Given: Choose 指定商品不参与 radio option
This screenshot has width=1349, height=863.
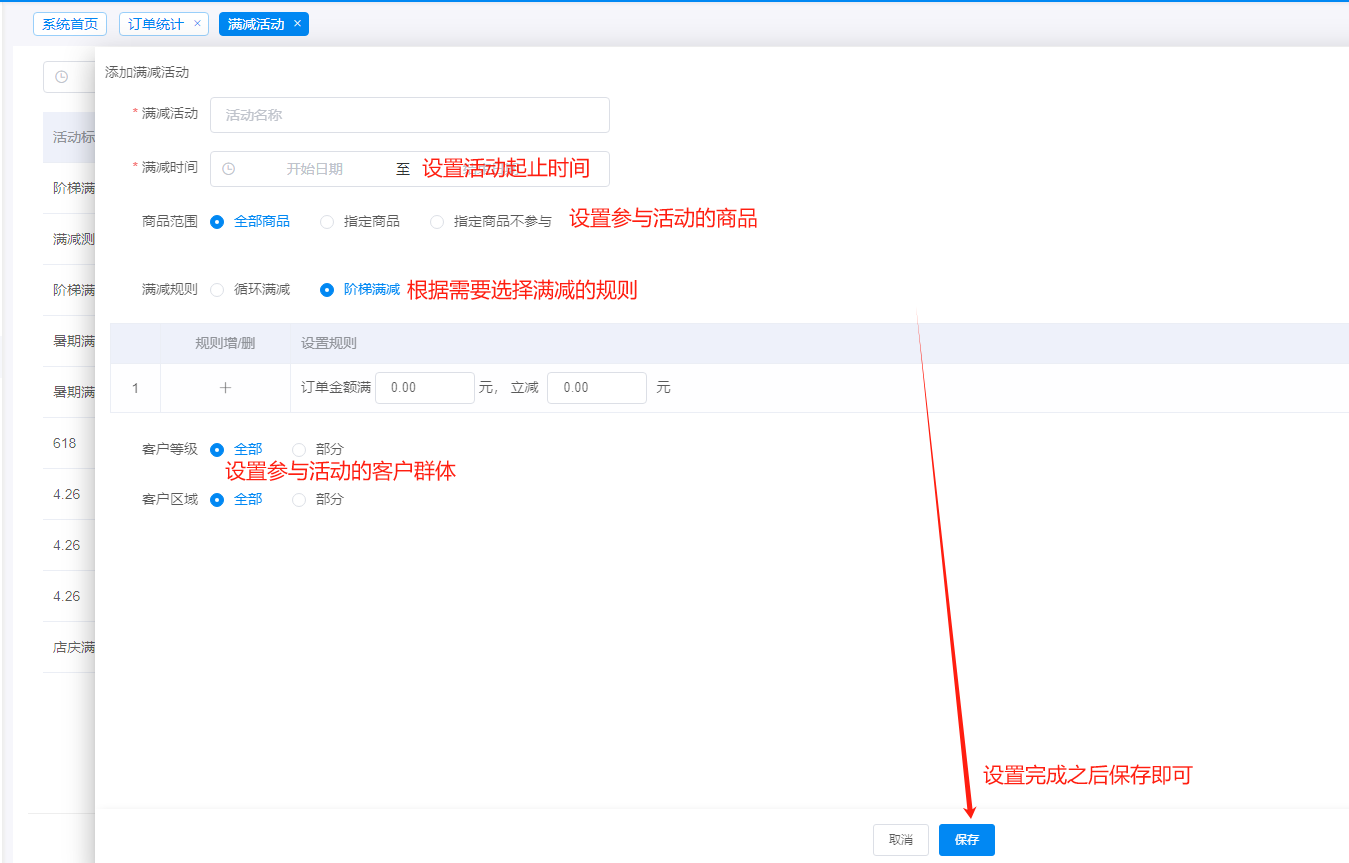Looking at the screenshot, I should coord(437,222).
